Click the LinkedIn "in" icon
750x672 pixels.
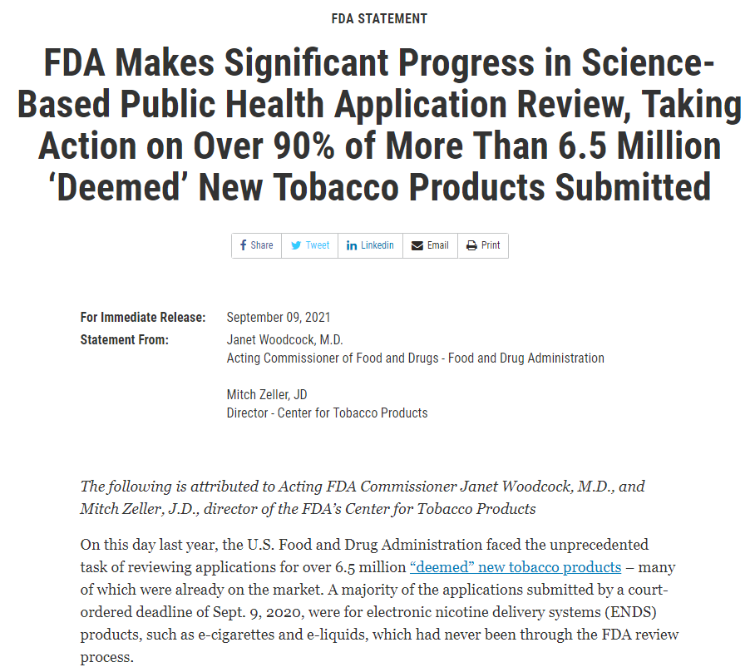(352, 246)
